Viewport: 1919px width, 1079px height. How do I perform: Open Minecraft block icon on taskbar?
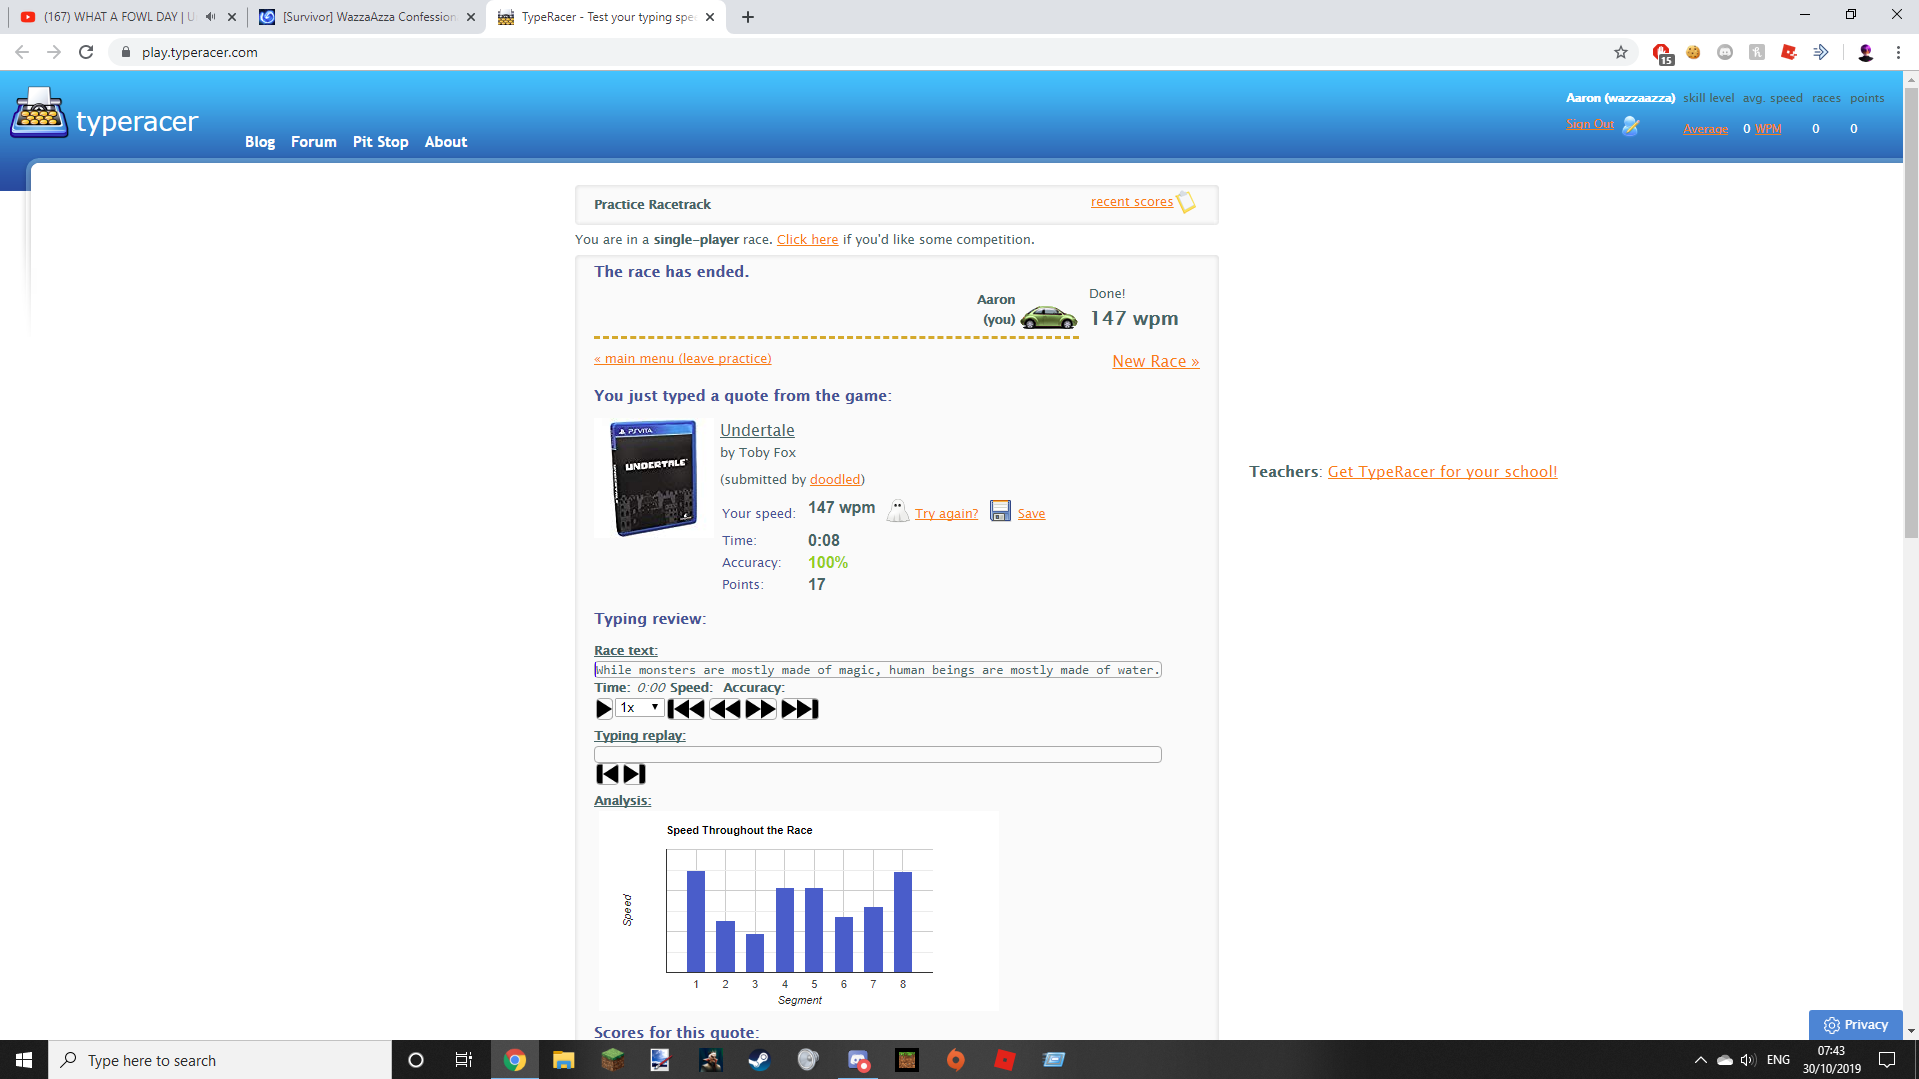click(x=612, y=1060)
